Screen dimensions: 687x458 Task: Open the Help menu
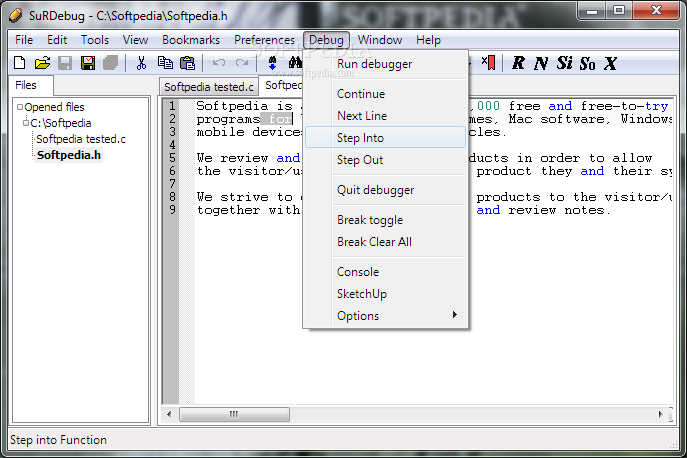tap(428, 40)
